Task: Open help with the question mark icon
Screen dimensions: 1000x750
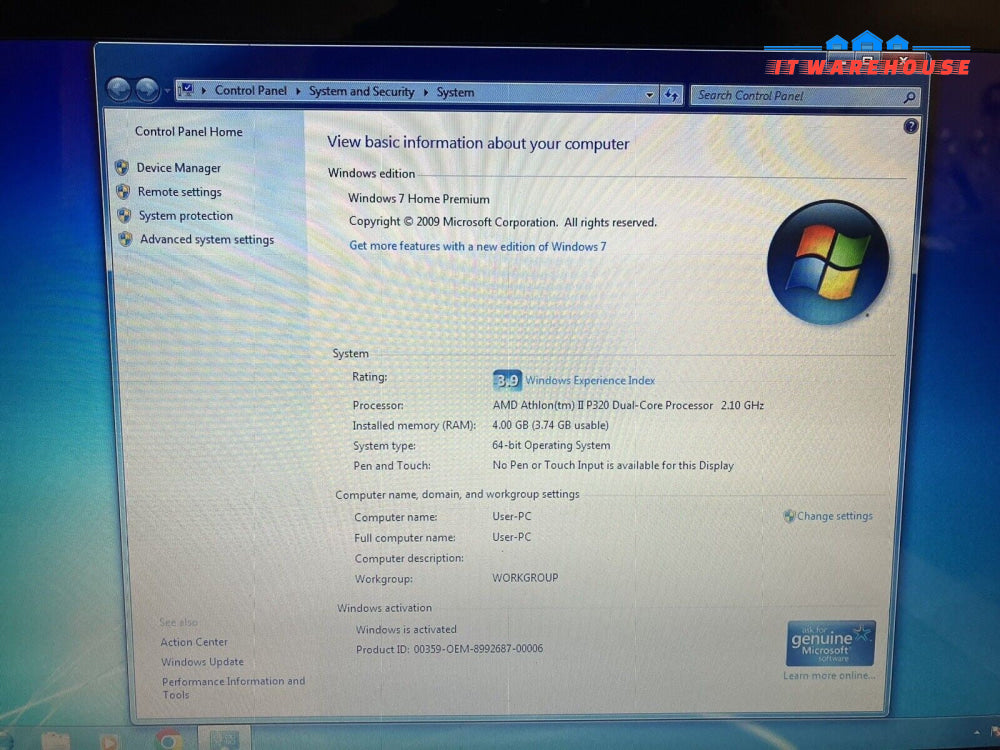Action: [x=911, y=126]
